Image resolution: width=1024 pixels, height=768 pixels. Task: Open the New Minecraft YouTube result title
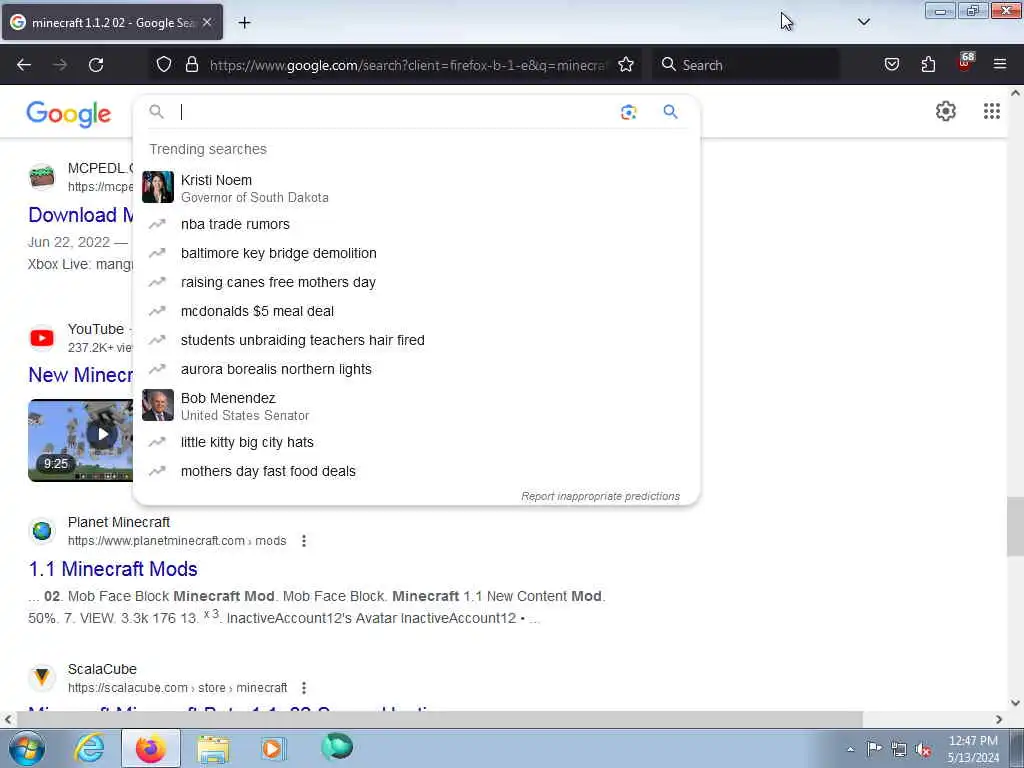[x=80, y=375]
